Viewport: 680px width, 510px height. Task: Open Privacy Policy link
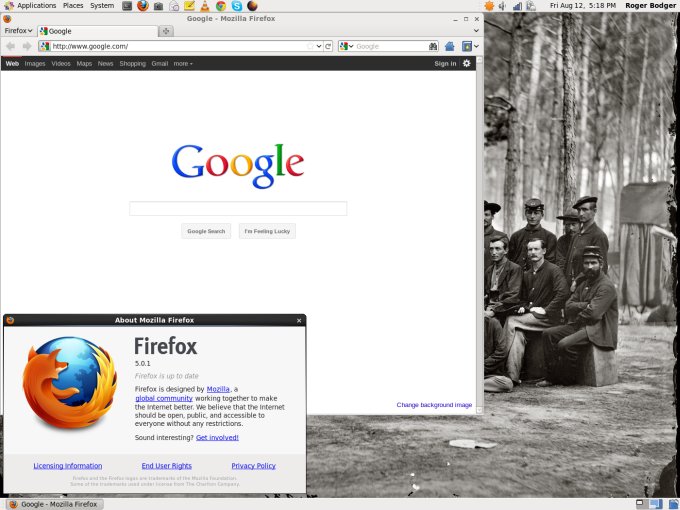coord(253,466)
